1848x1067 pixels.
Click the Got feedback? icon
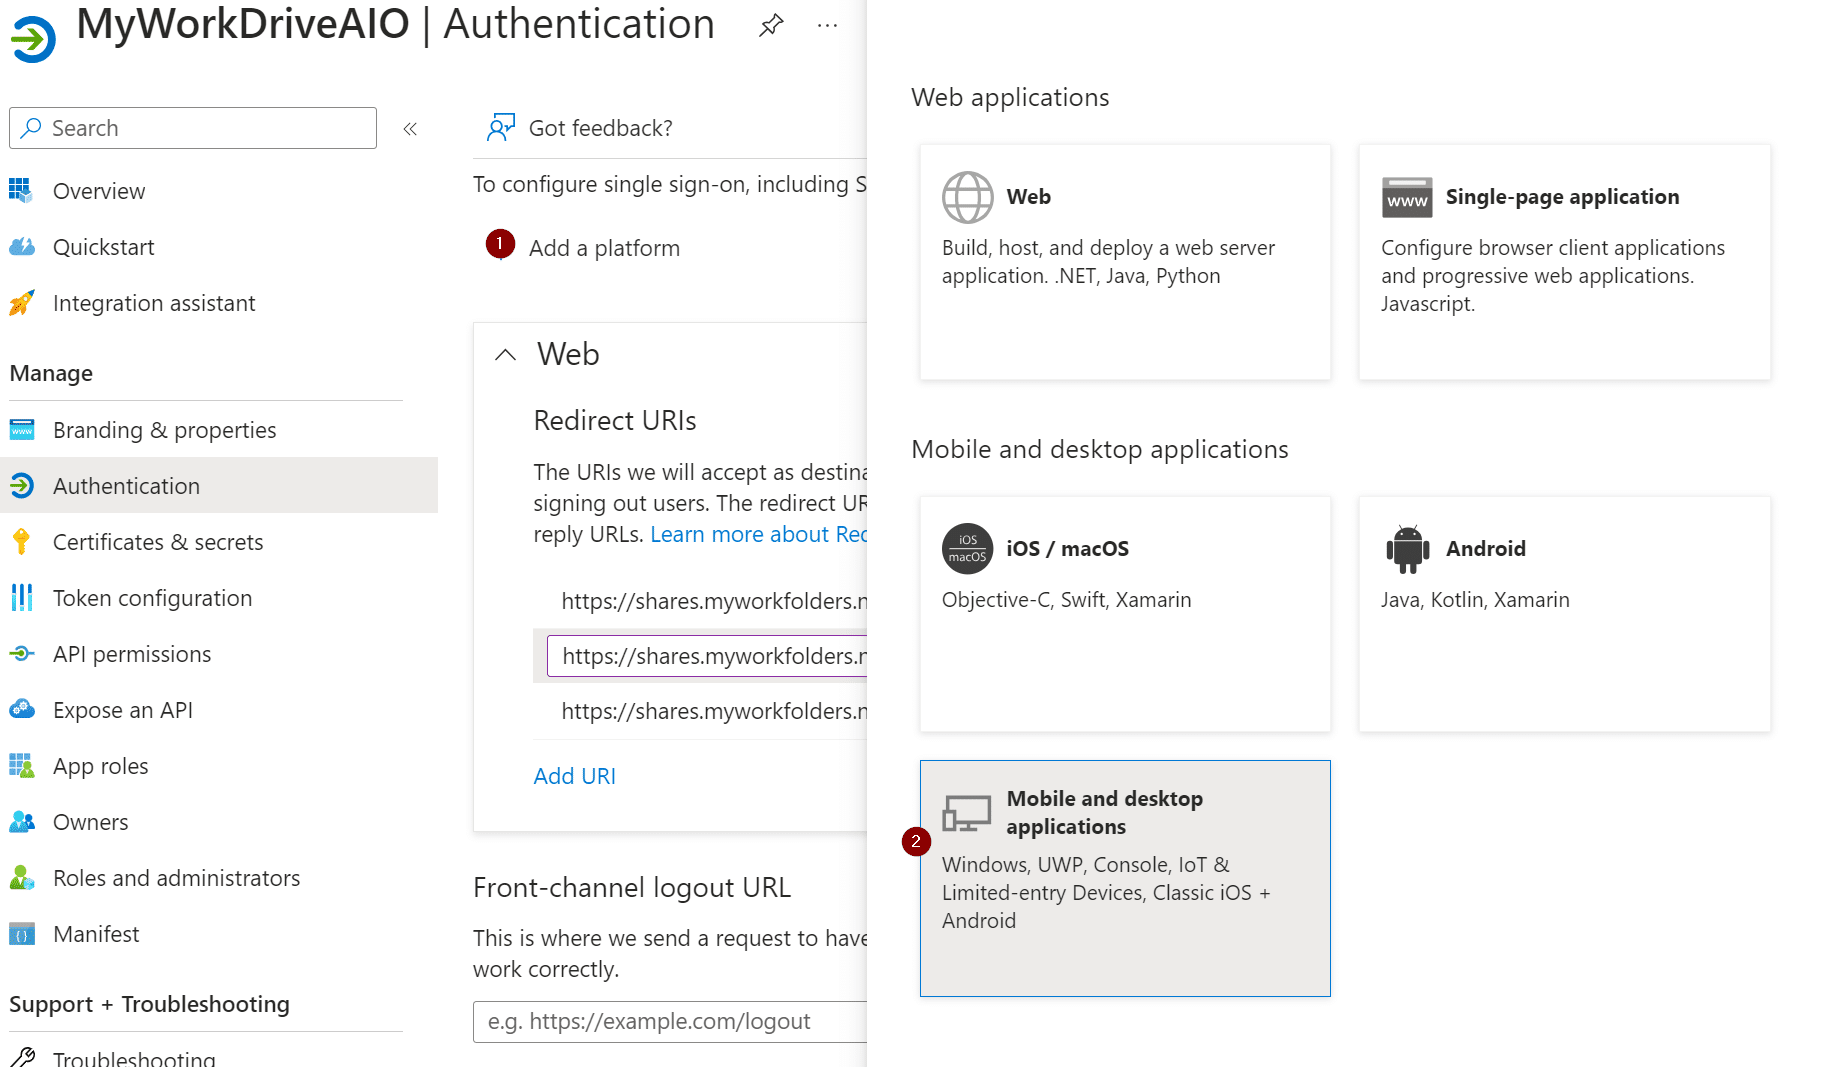click(500, 128)
